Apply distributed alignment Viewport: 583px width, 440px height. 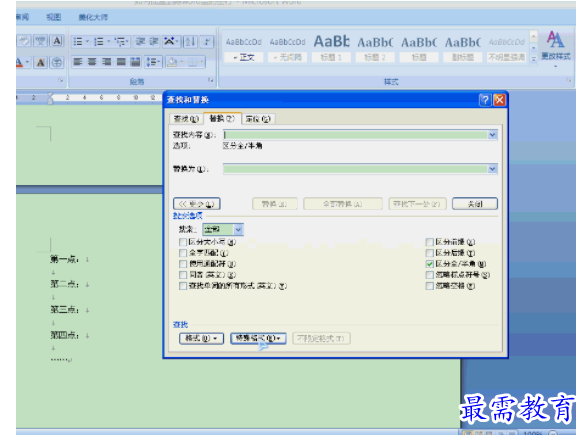pyautogui.click(x=136, y=62)
